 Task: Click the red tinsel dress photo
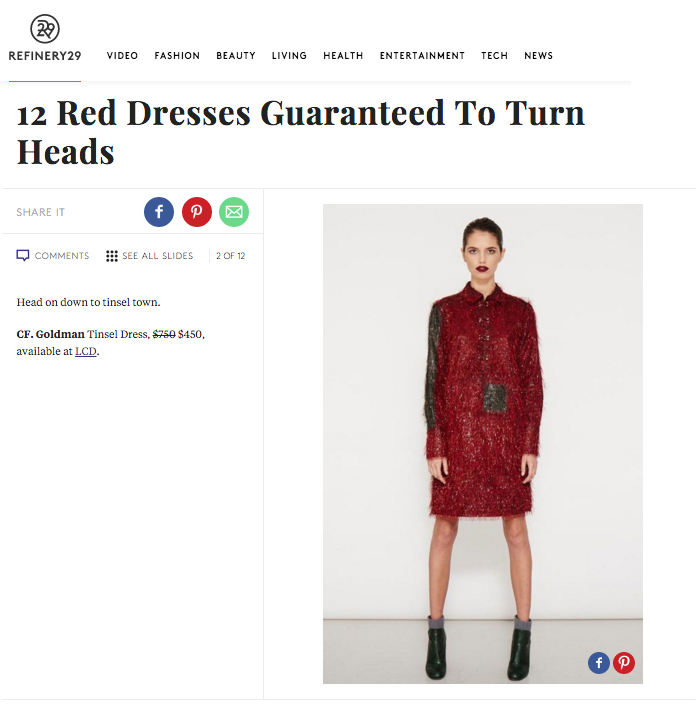482,444
